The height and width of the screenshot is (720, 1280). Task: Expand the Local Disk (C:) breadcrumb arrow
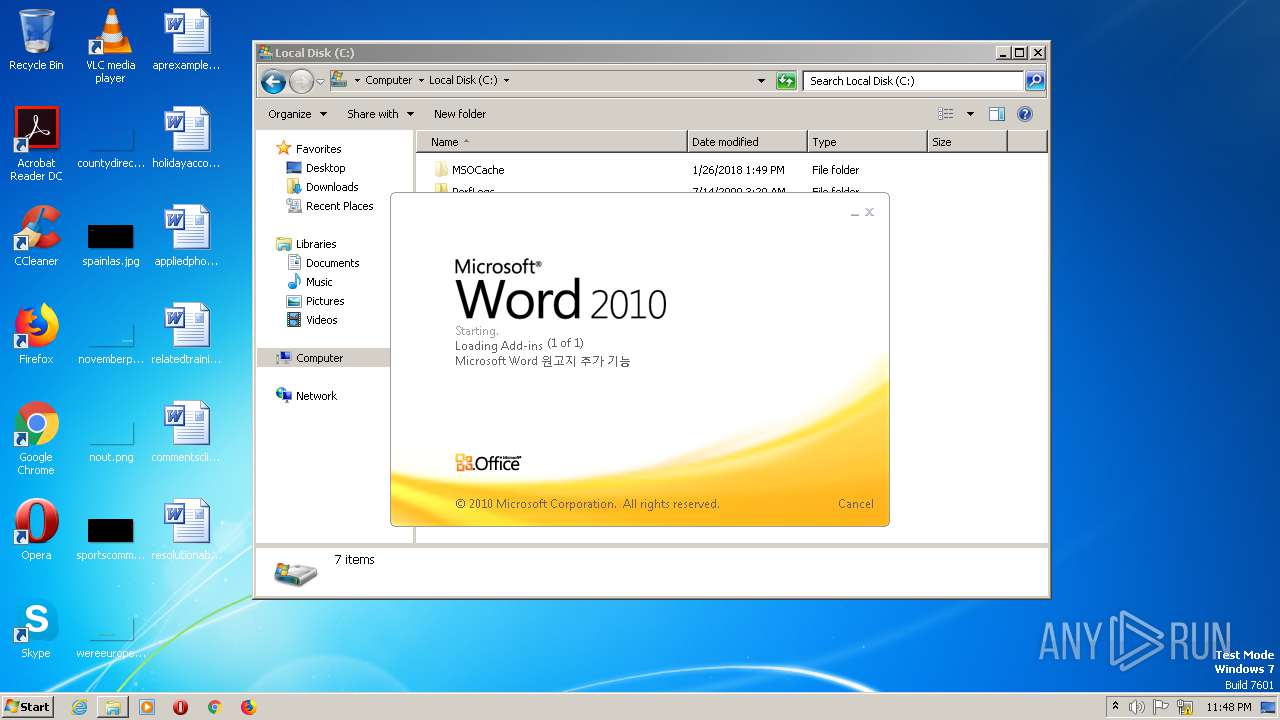[x=506, y=80]
